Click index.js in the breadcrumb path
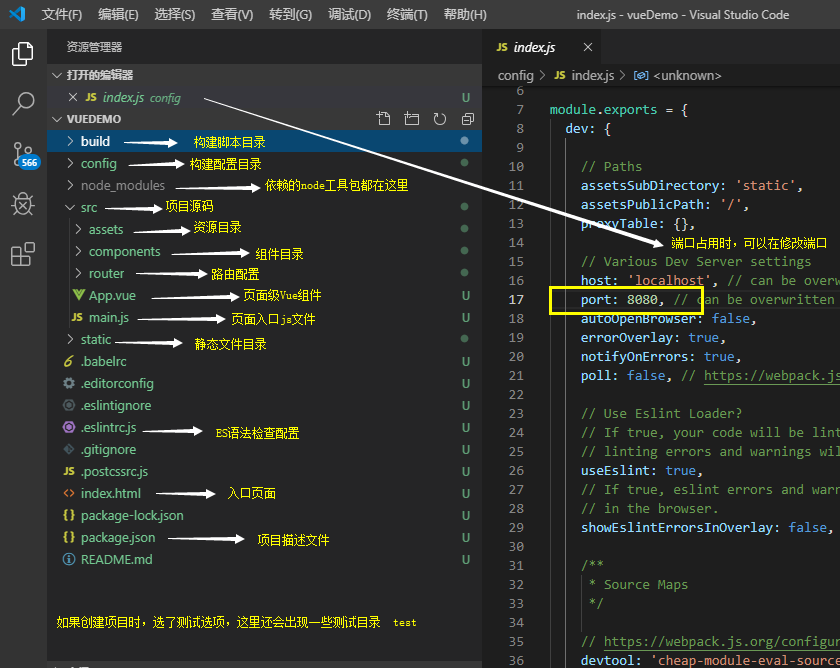Viewport: 840px width, 668px height. 592,76
